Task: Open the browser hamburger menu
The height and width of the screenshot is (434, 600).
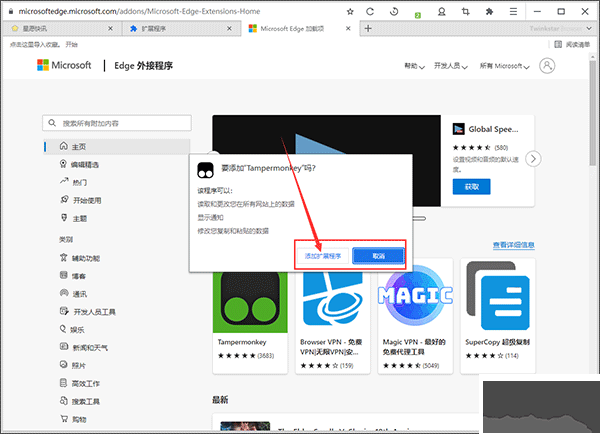Action: coord(513,11)
